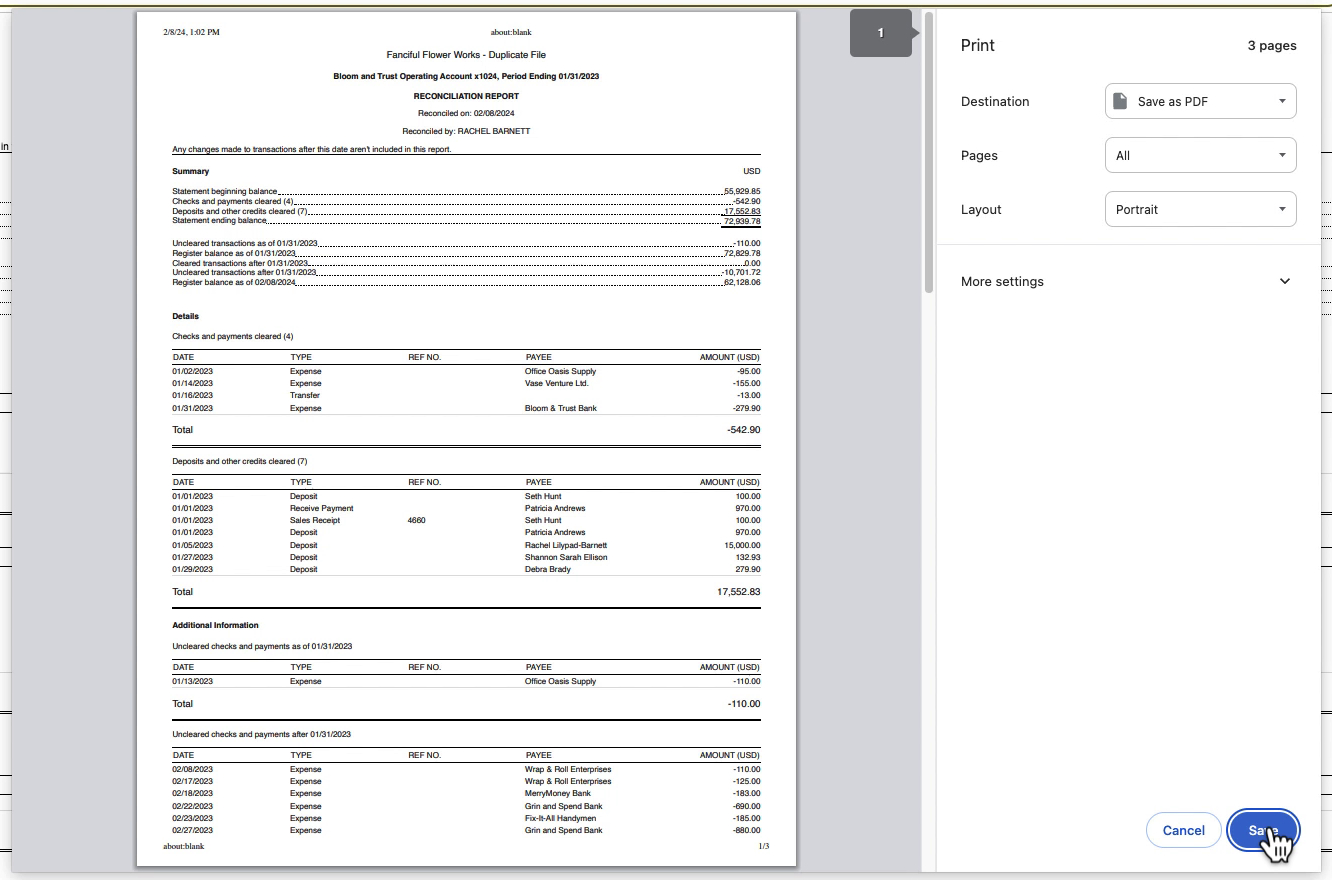
Task: Click the Save button
Action: pyautogui.click(x=1263, y=830)
